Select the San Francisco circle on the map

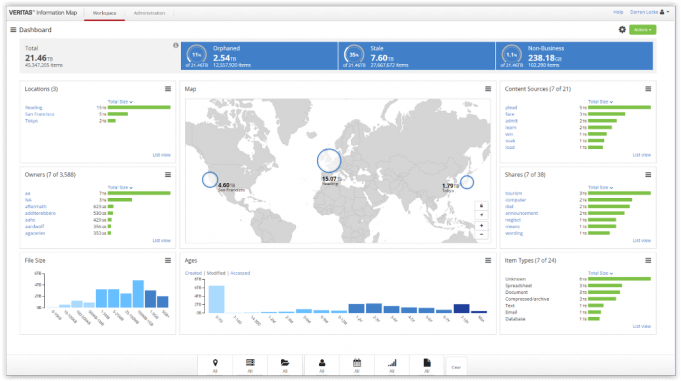click(x=210, y=179)
